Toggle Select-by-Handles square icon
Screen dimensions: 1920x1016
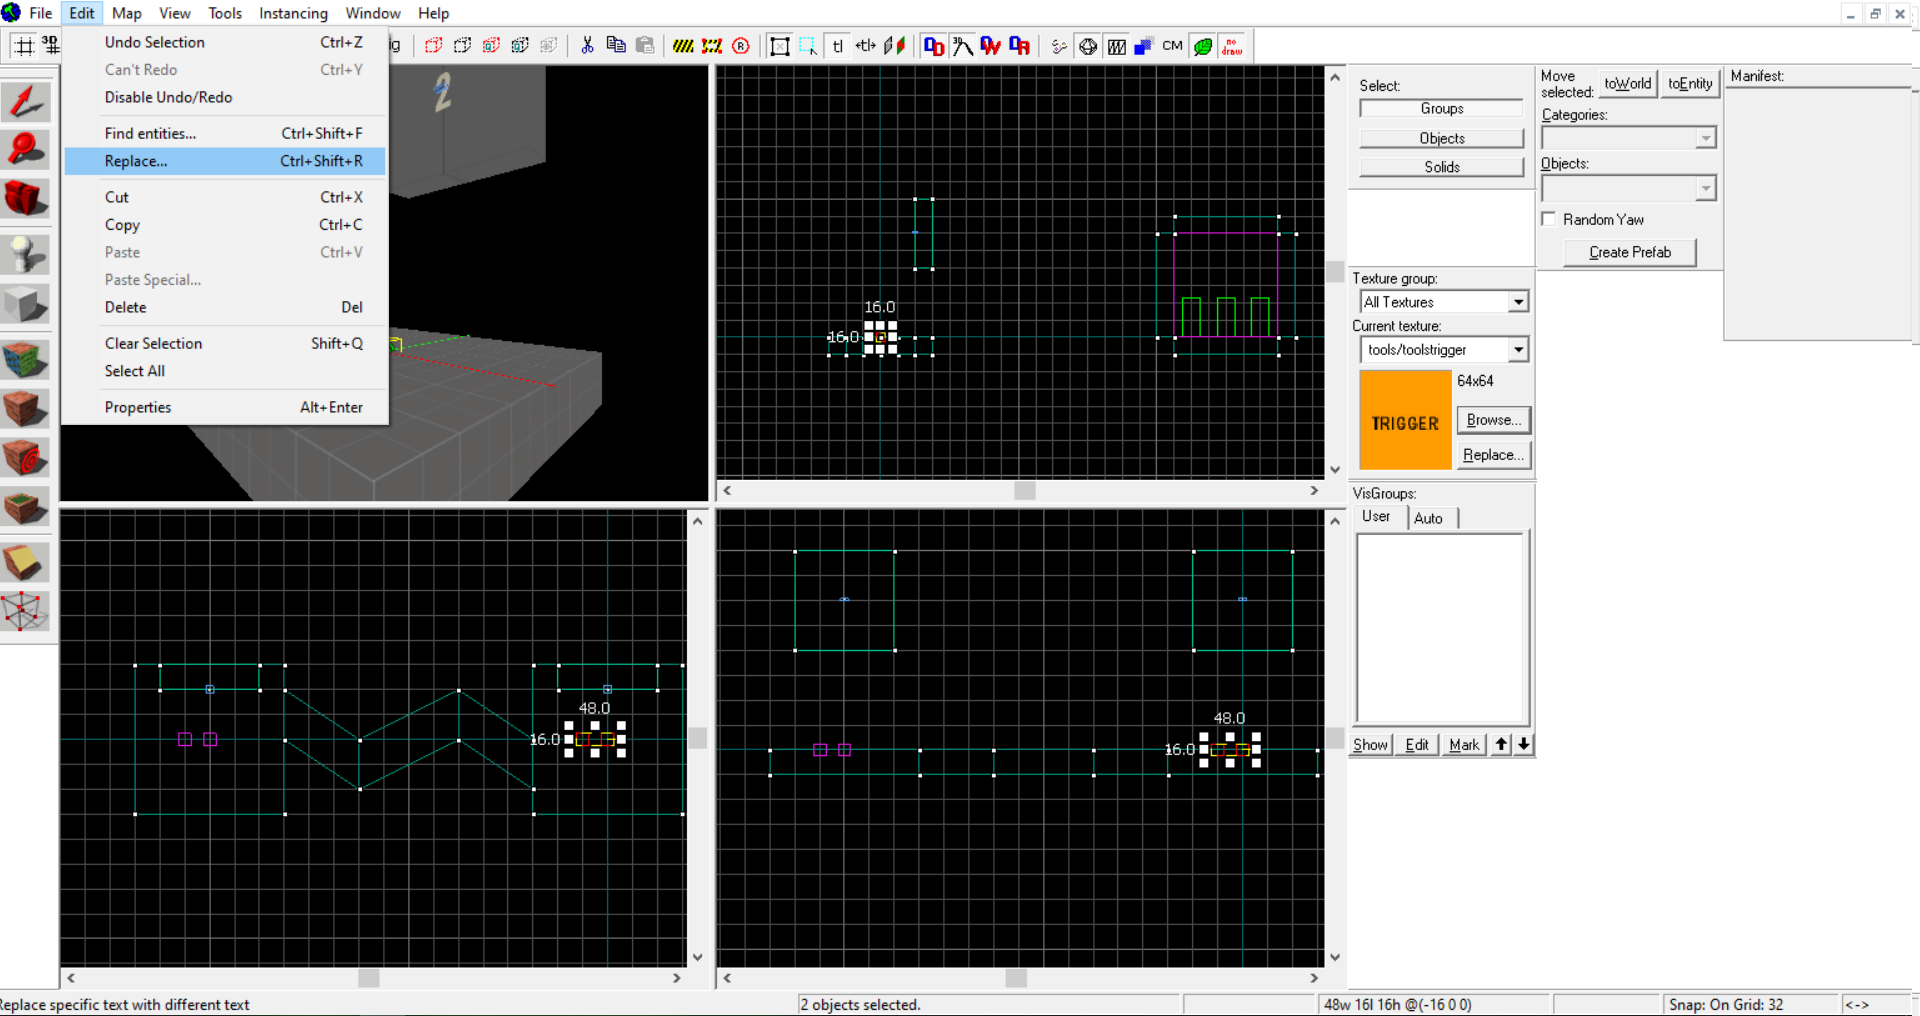pyautogui.click(x=780, y=46)
